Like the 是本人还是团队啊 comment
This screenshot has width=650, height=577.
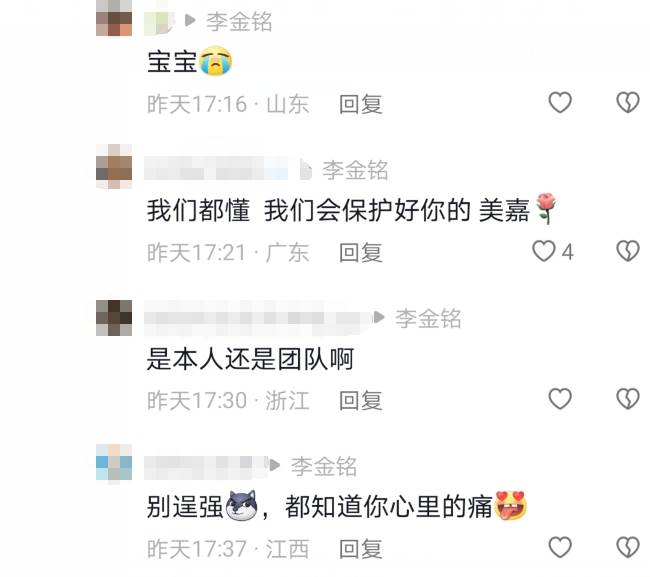coord(560,399)
